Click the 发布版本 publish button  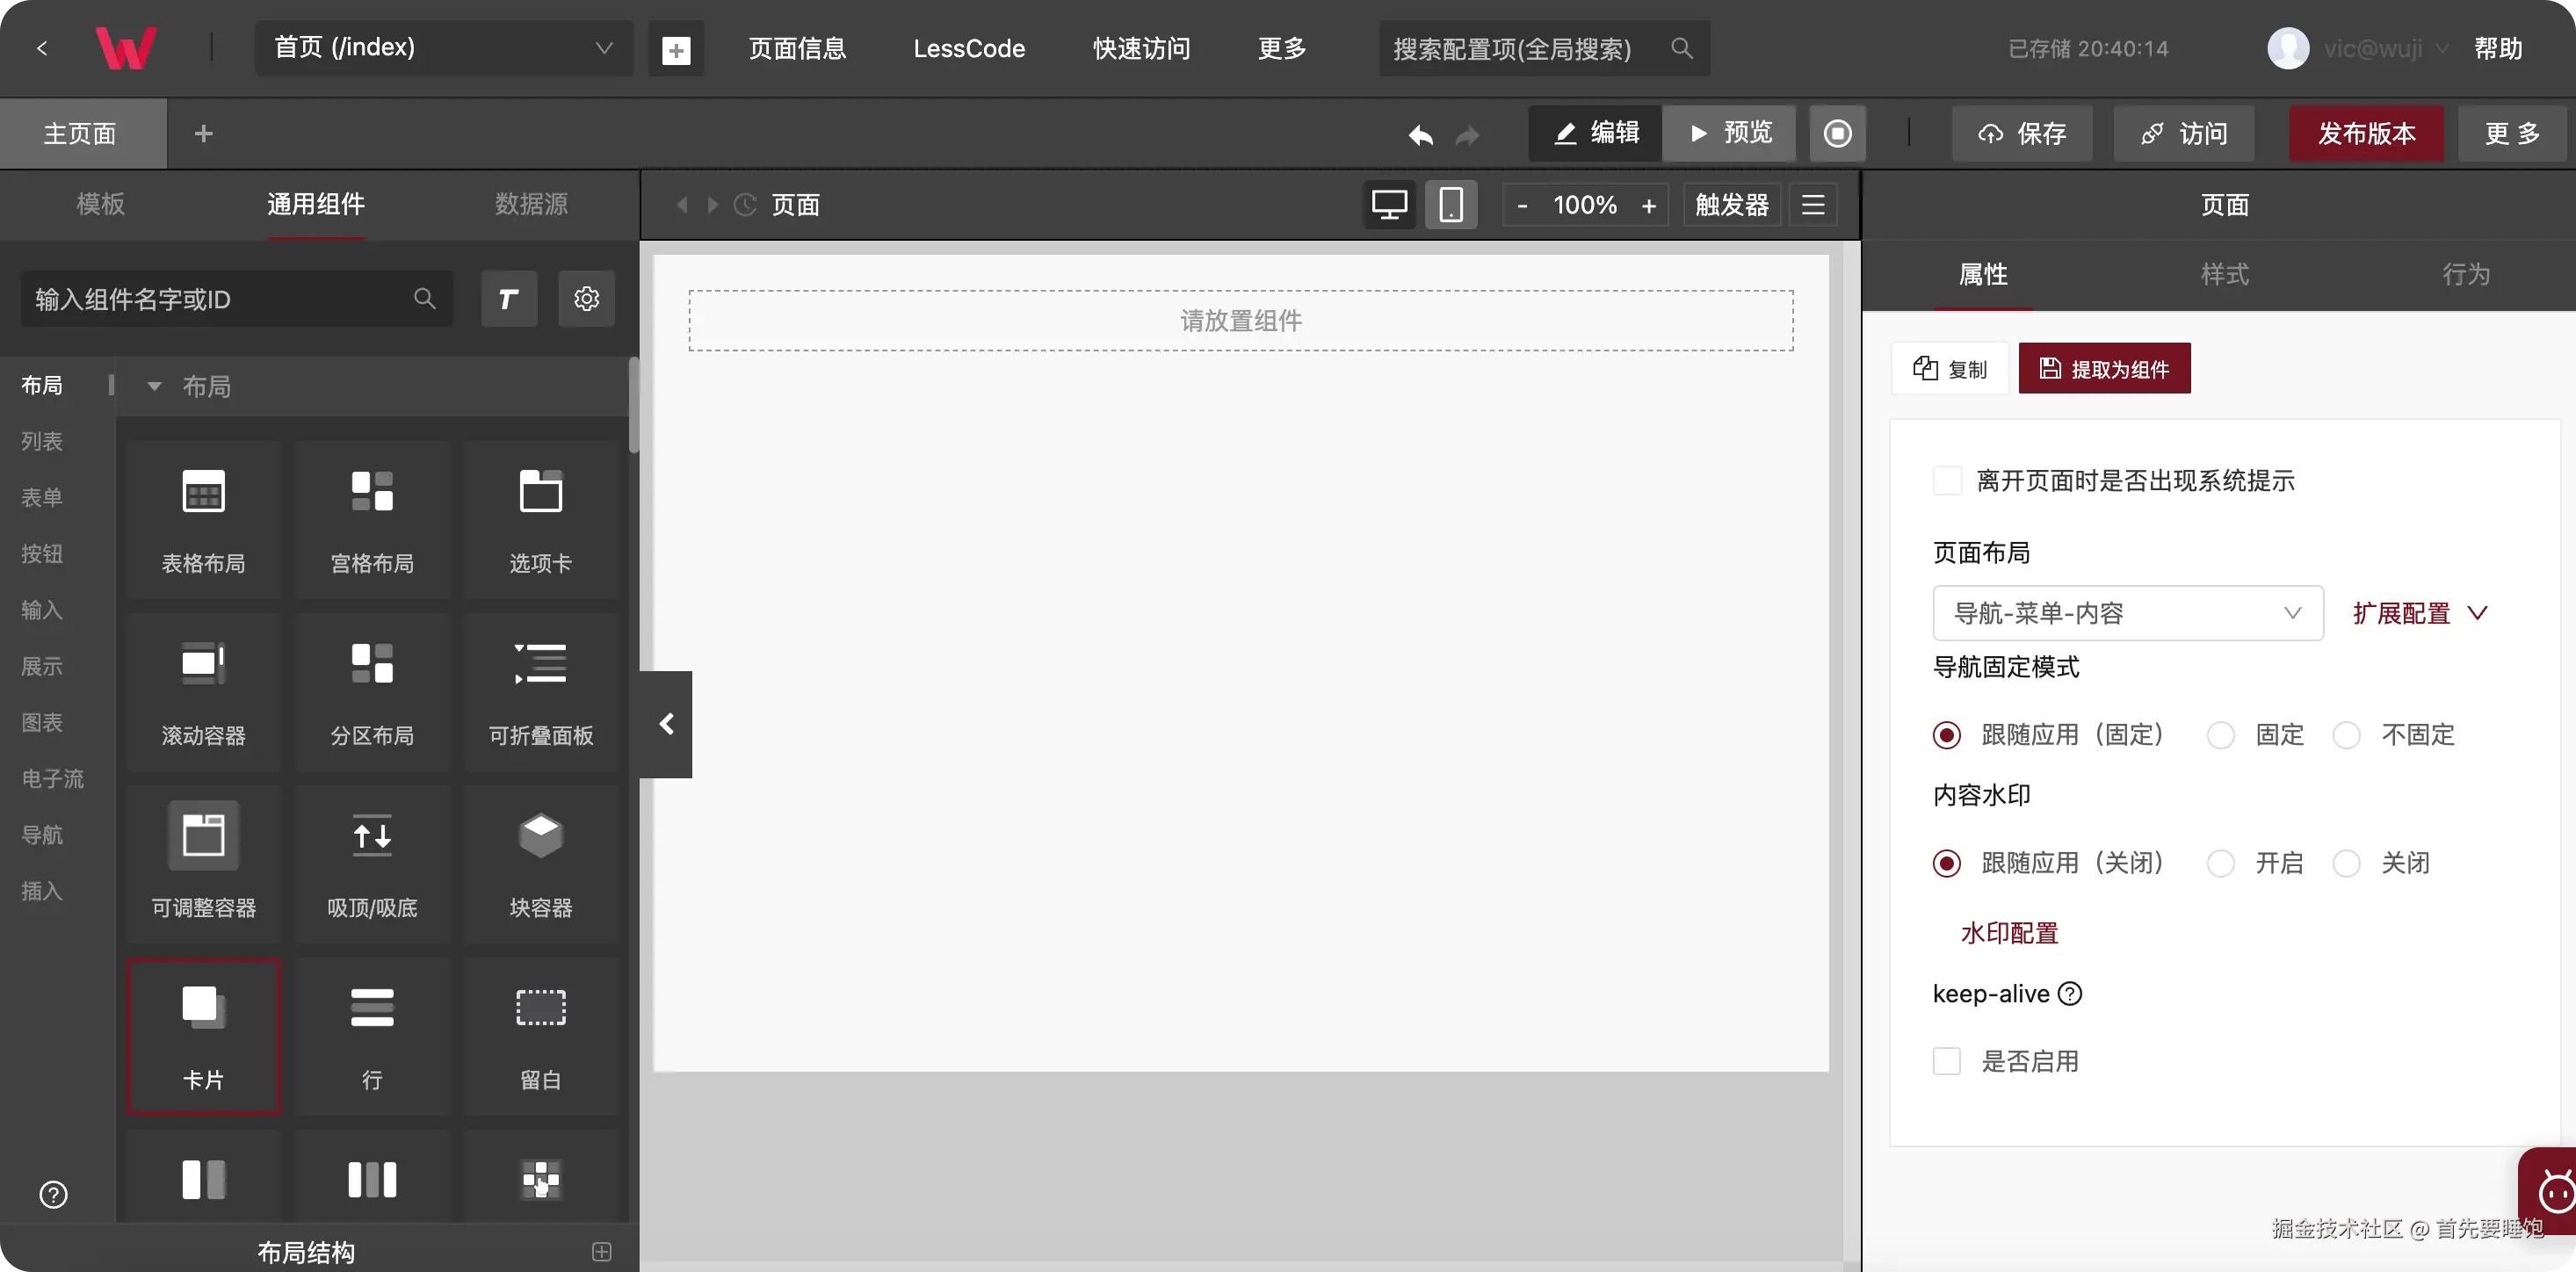pyautogui.click(x=2366, y=134)
